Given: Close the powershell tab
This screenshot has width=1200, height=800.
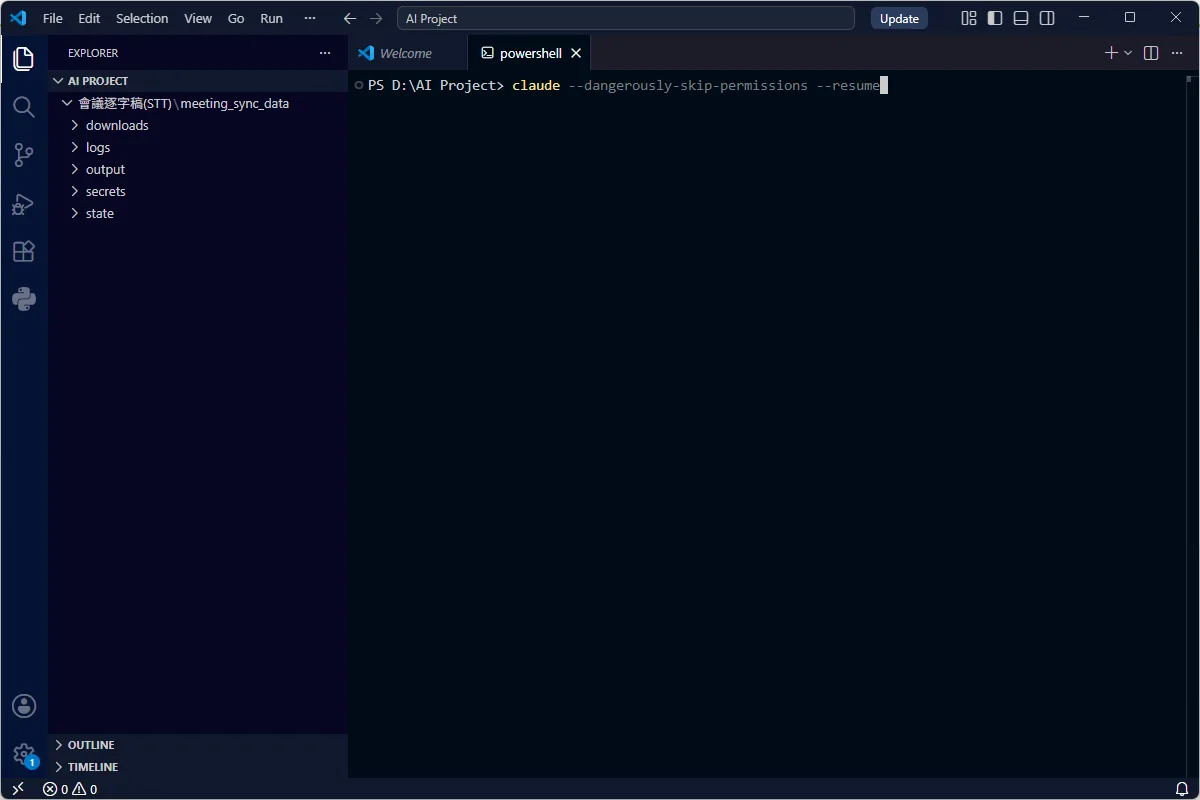Looking at the screenshot, I should coord(576,53).
